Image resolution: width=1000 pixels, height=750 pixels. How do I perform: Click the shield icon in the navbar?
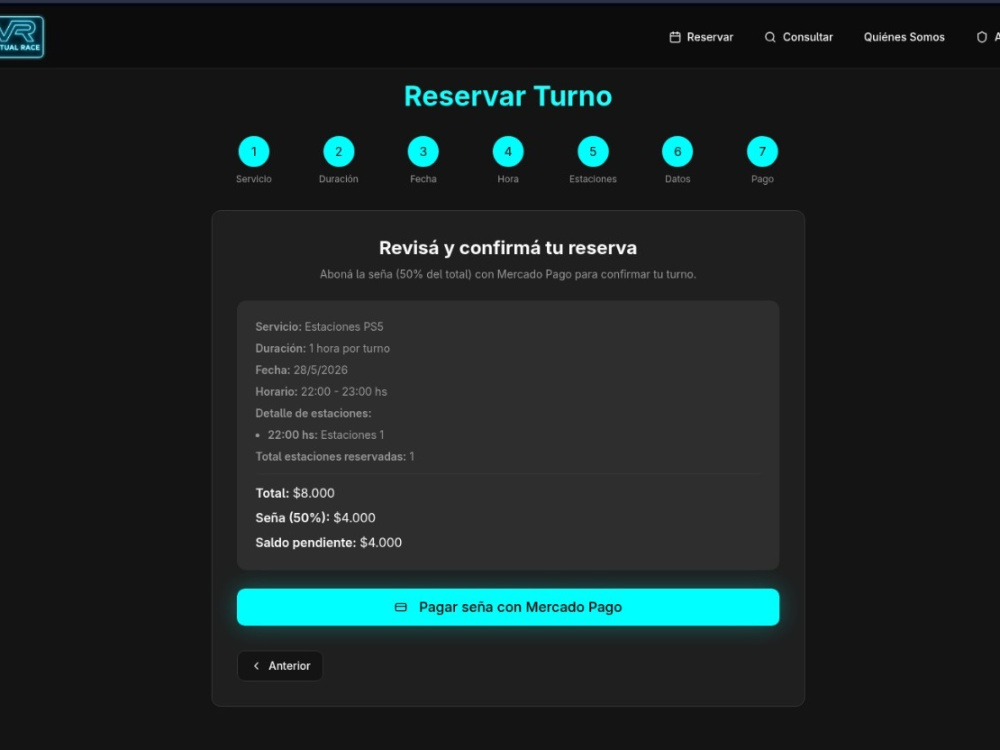(982, 37)
